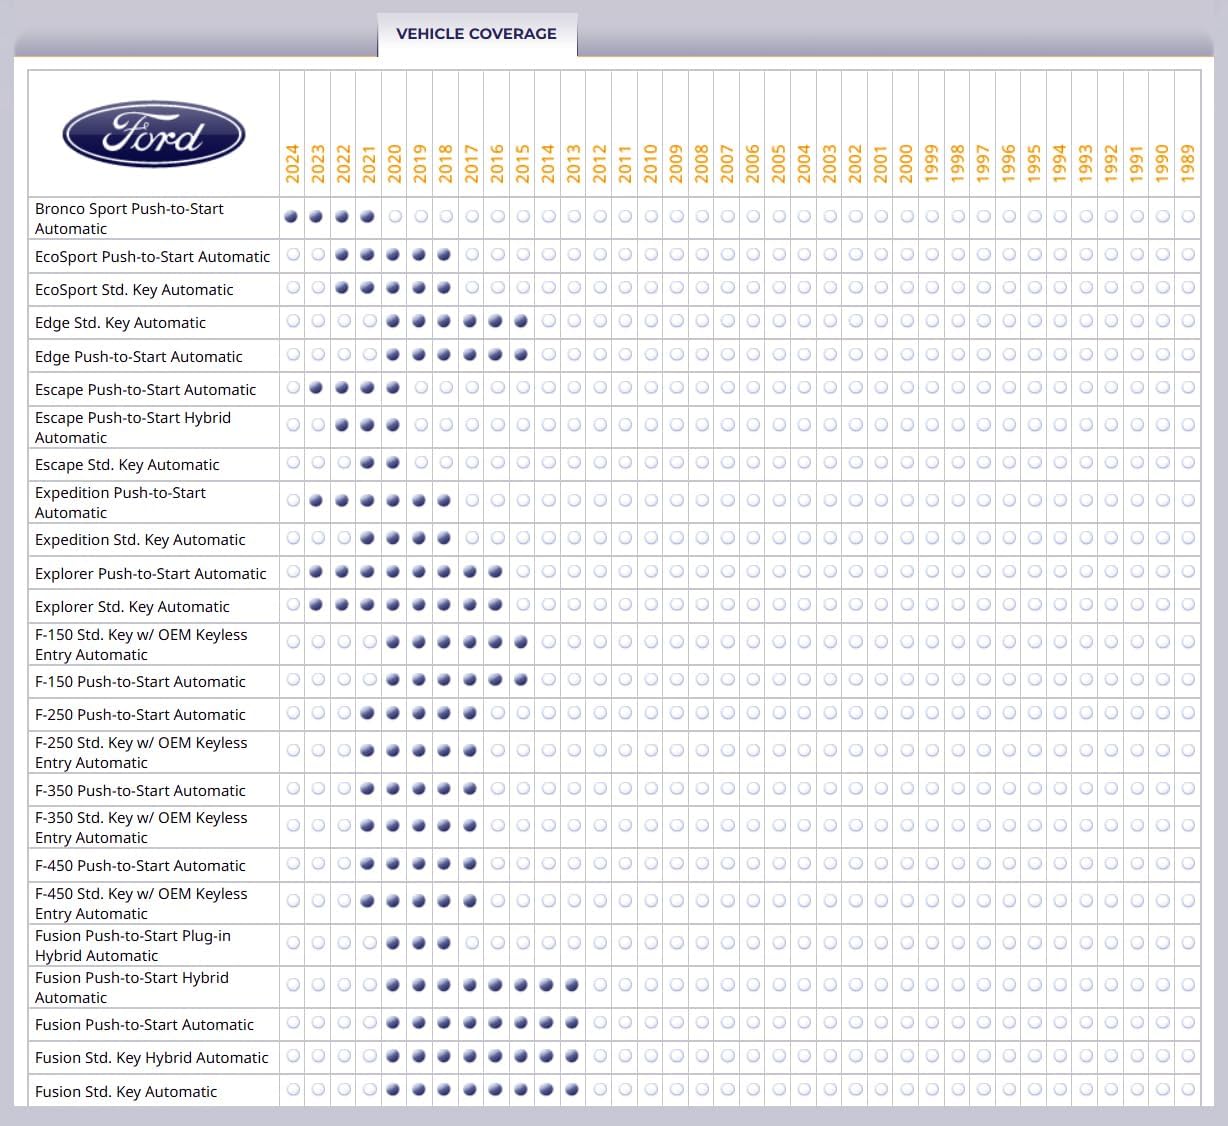Viewport: 1228px width, 1126px height.
Task: Click Escape Push-to-Start Automatic 2023 dot
Action: point(317,388)
